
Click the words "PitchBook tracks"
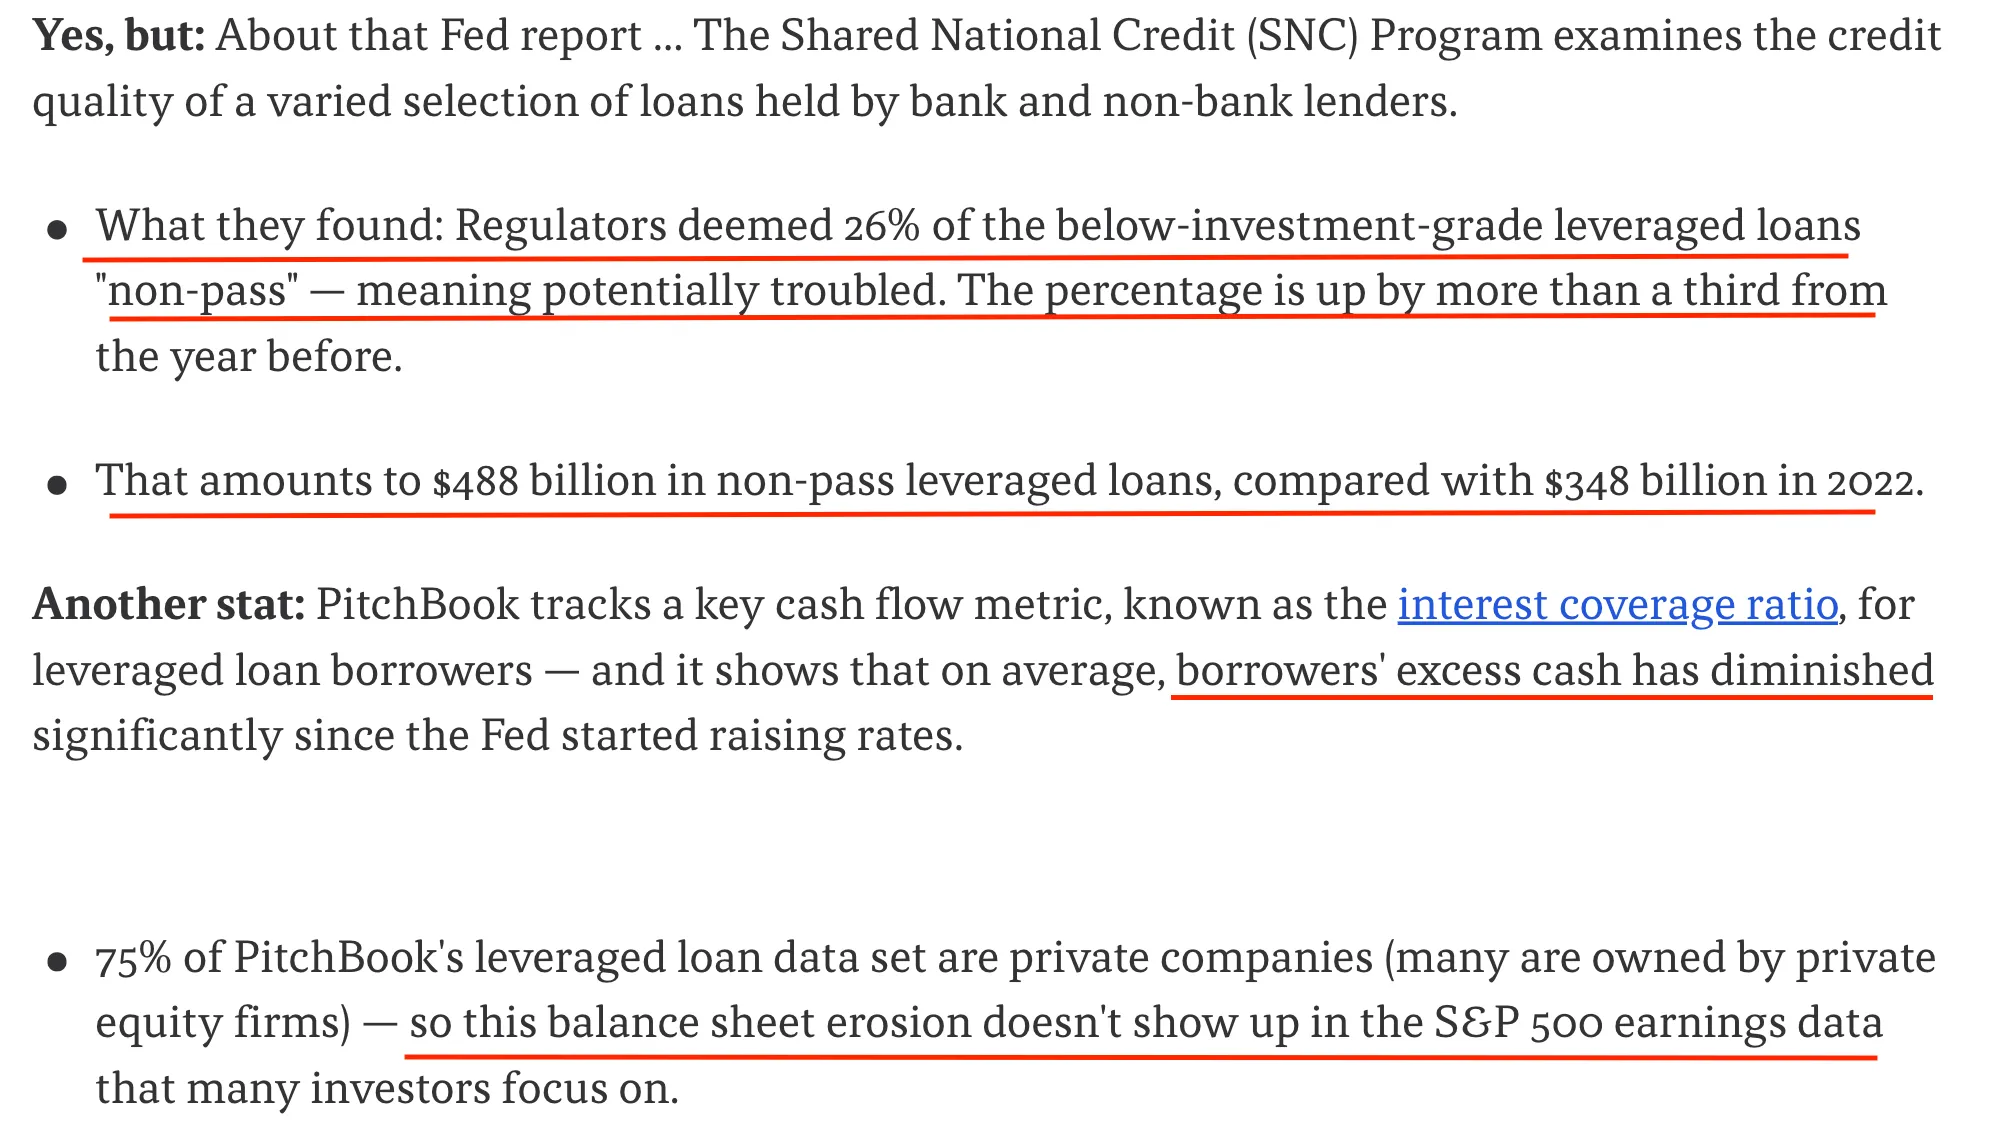pos(483,605)
